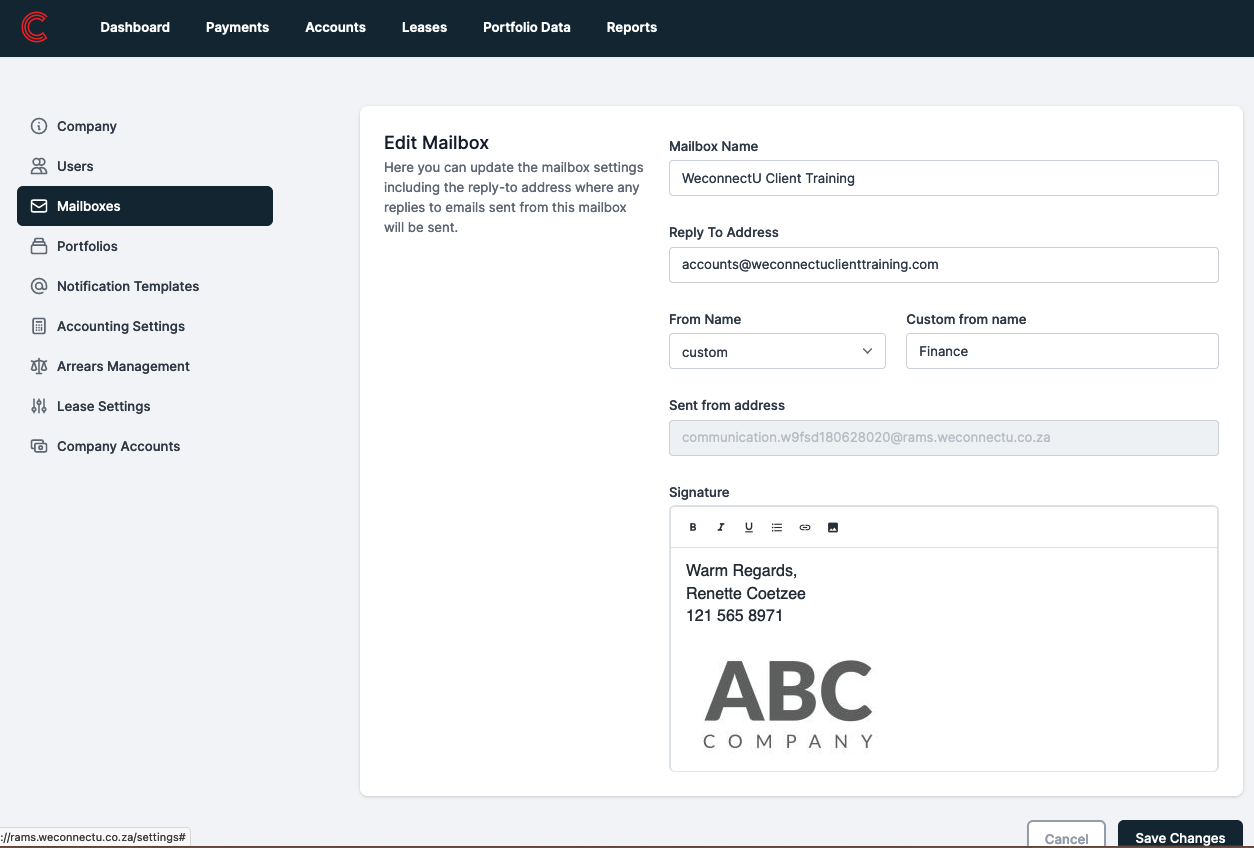Viewport: 1254px width, 848px height.
Task: Click the Notification Templates at-sign icon
Action: tap(39, 286)
